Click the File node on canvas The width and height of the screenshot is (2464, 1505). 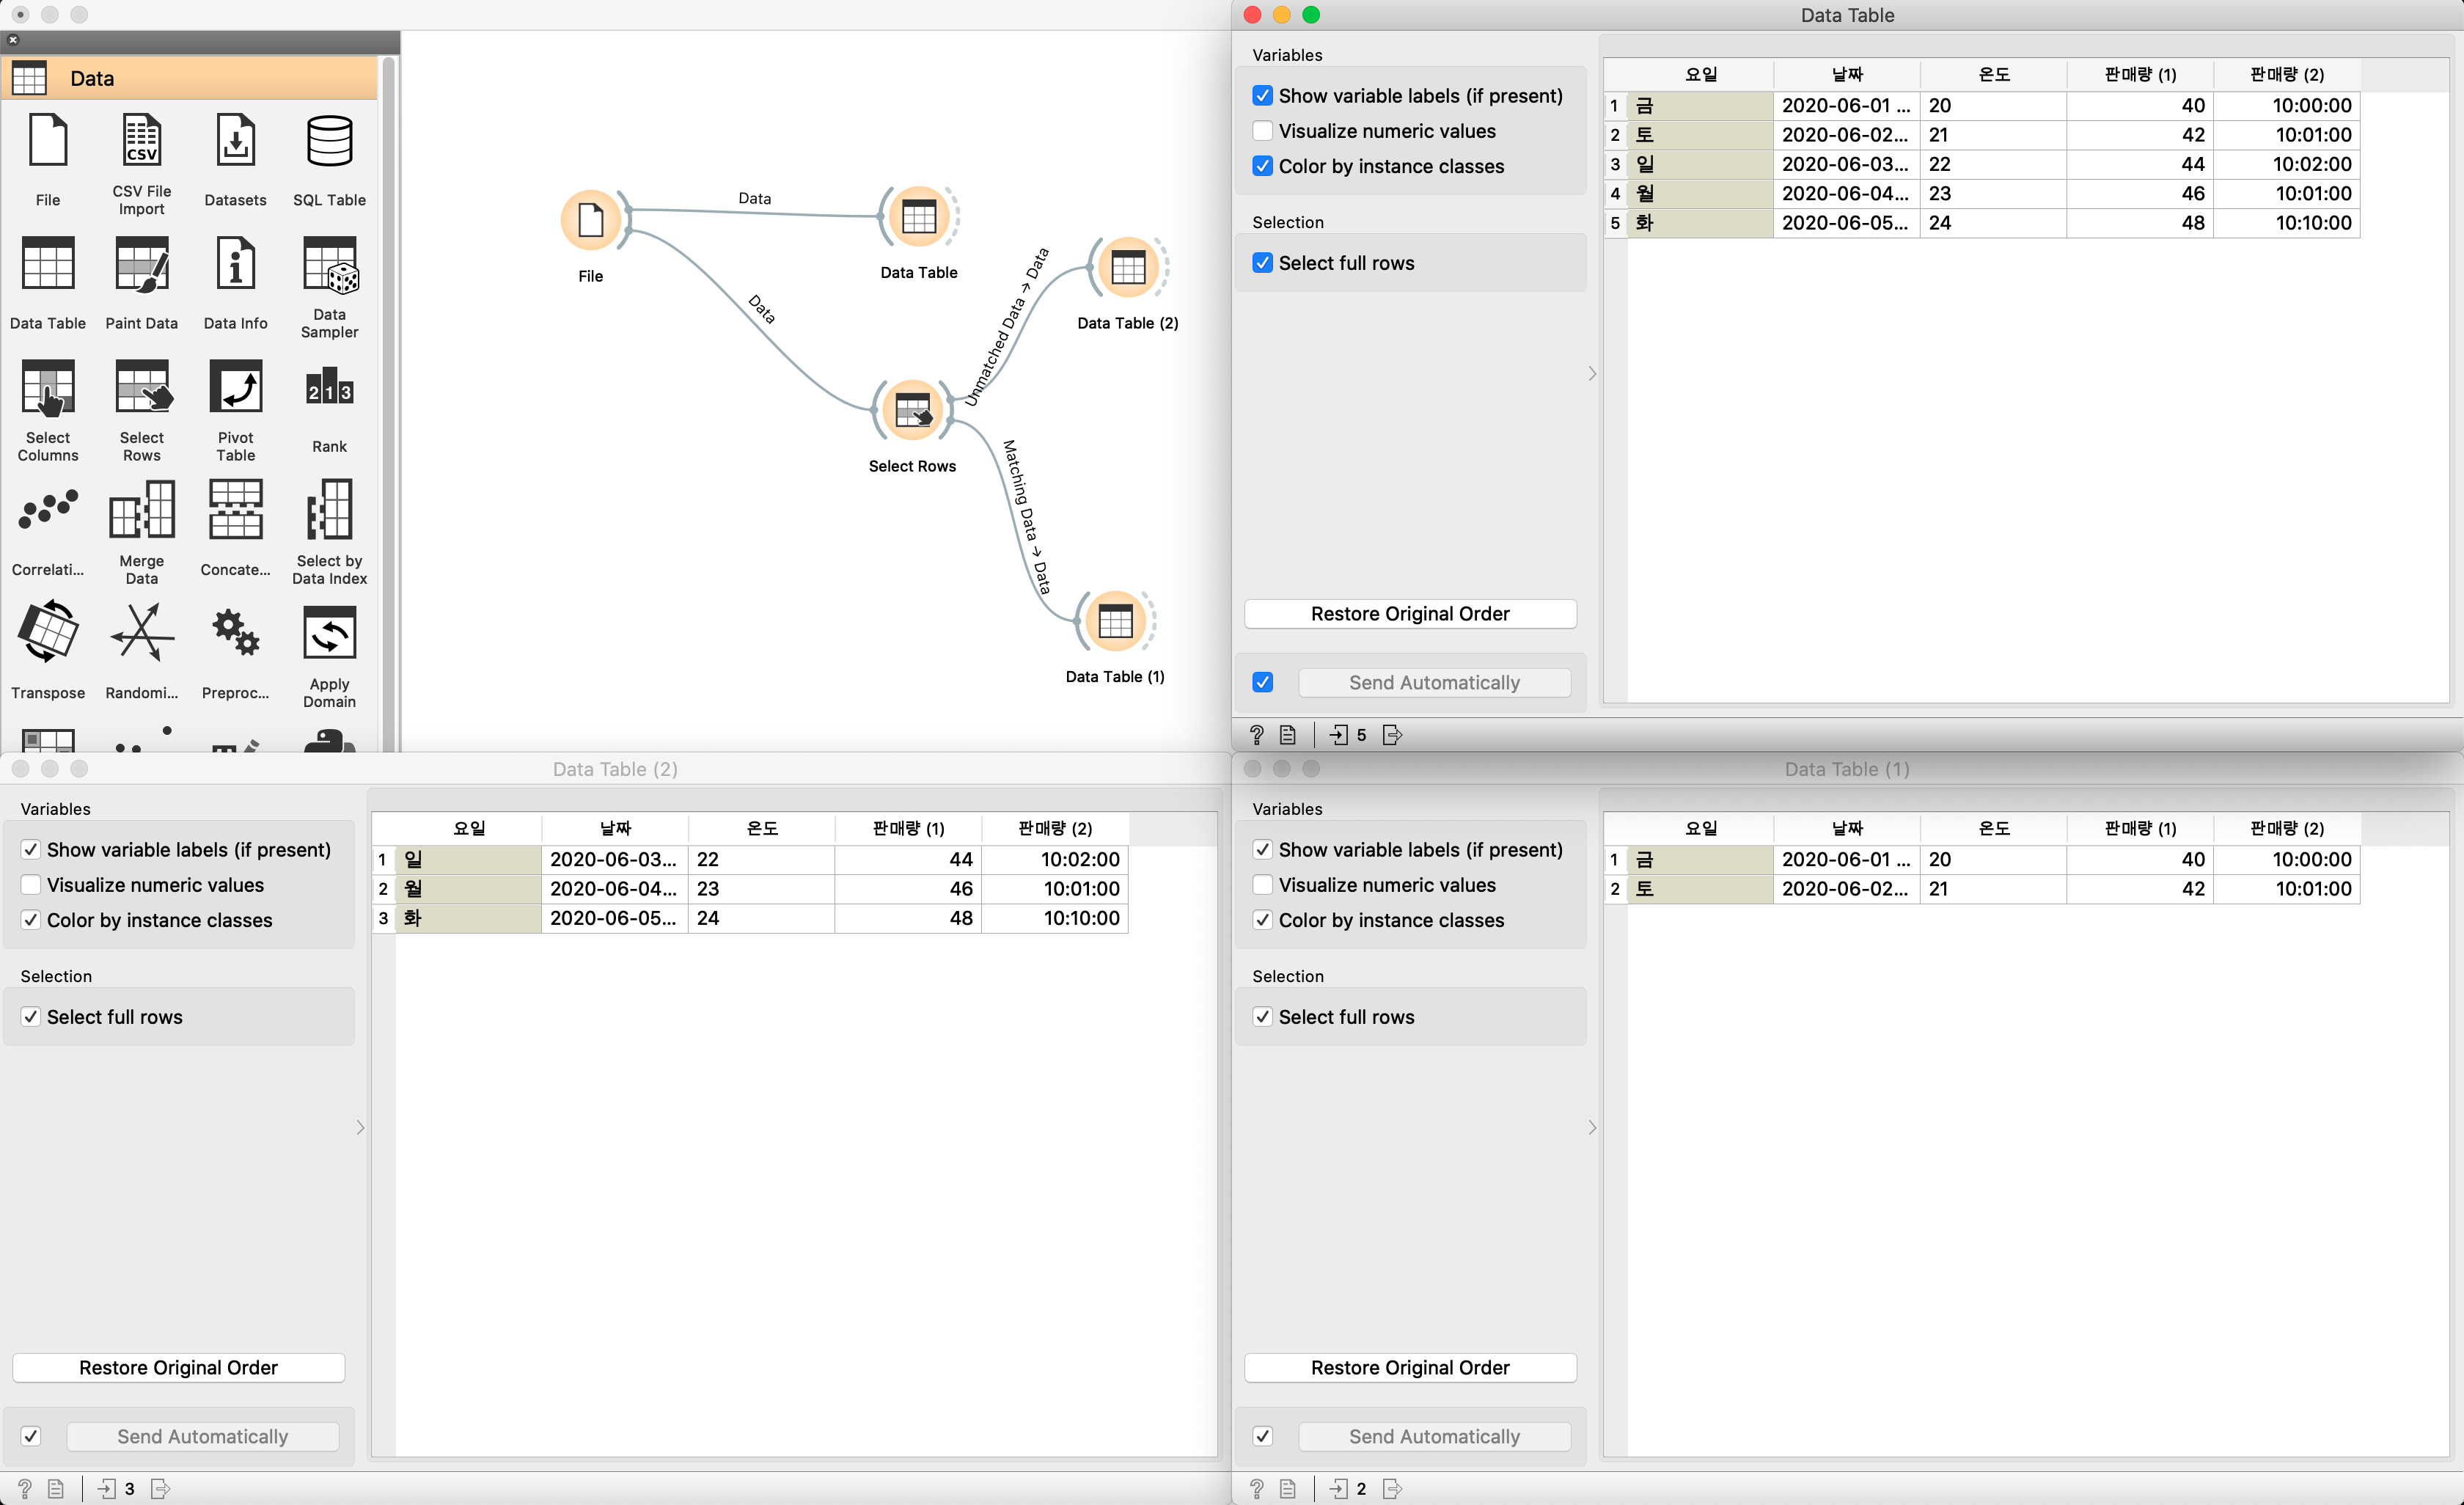click(x=590, y=220)
